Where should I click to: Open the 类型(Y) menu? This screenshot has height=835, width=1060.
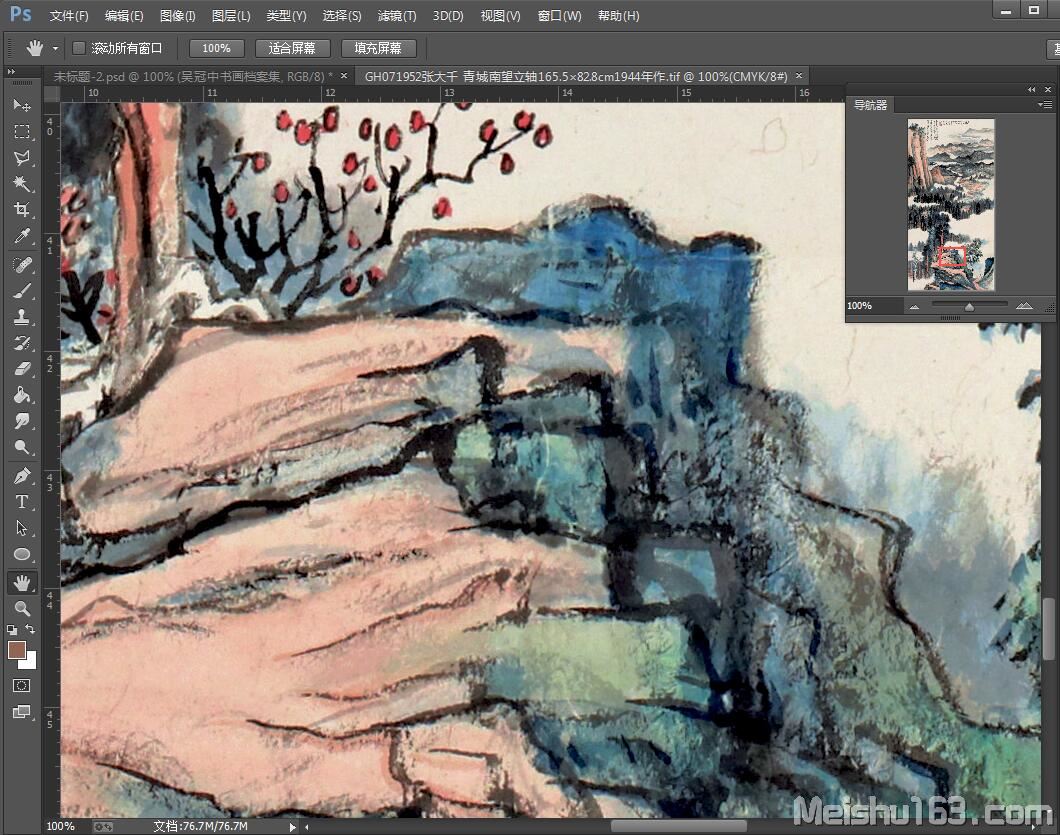pyautogui.click(x=286, y=16)
